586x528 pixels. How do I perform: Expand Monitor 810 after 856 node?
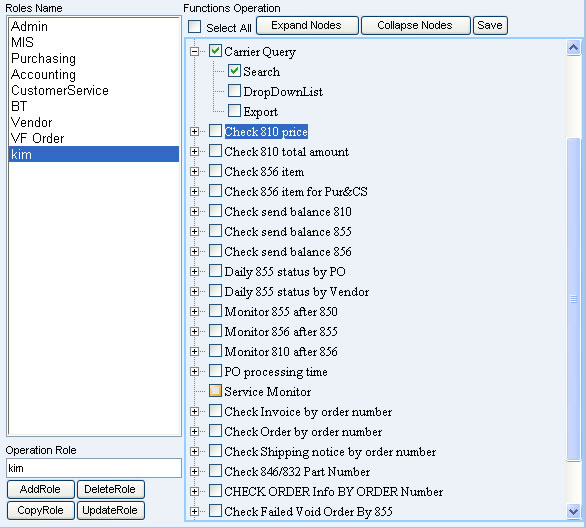194,351
